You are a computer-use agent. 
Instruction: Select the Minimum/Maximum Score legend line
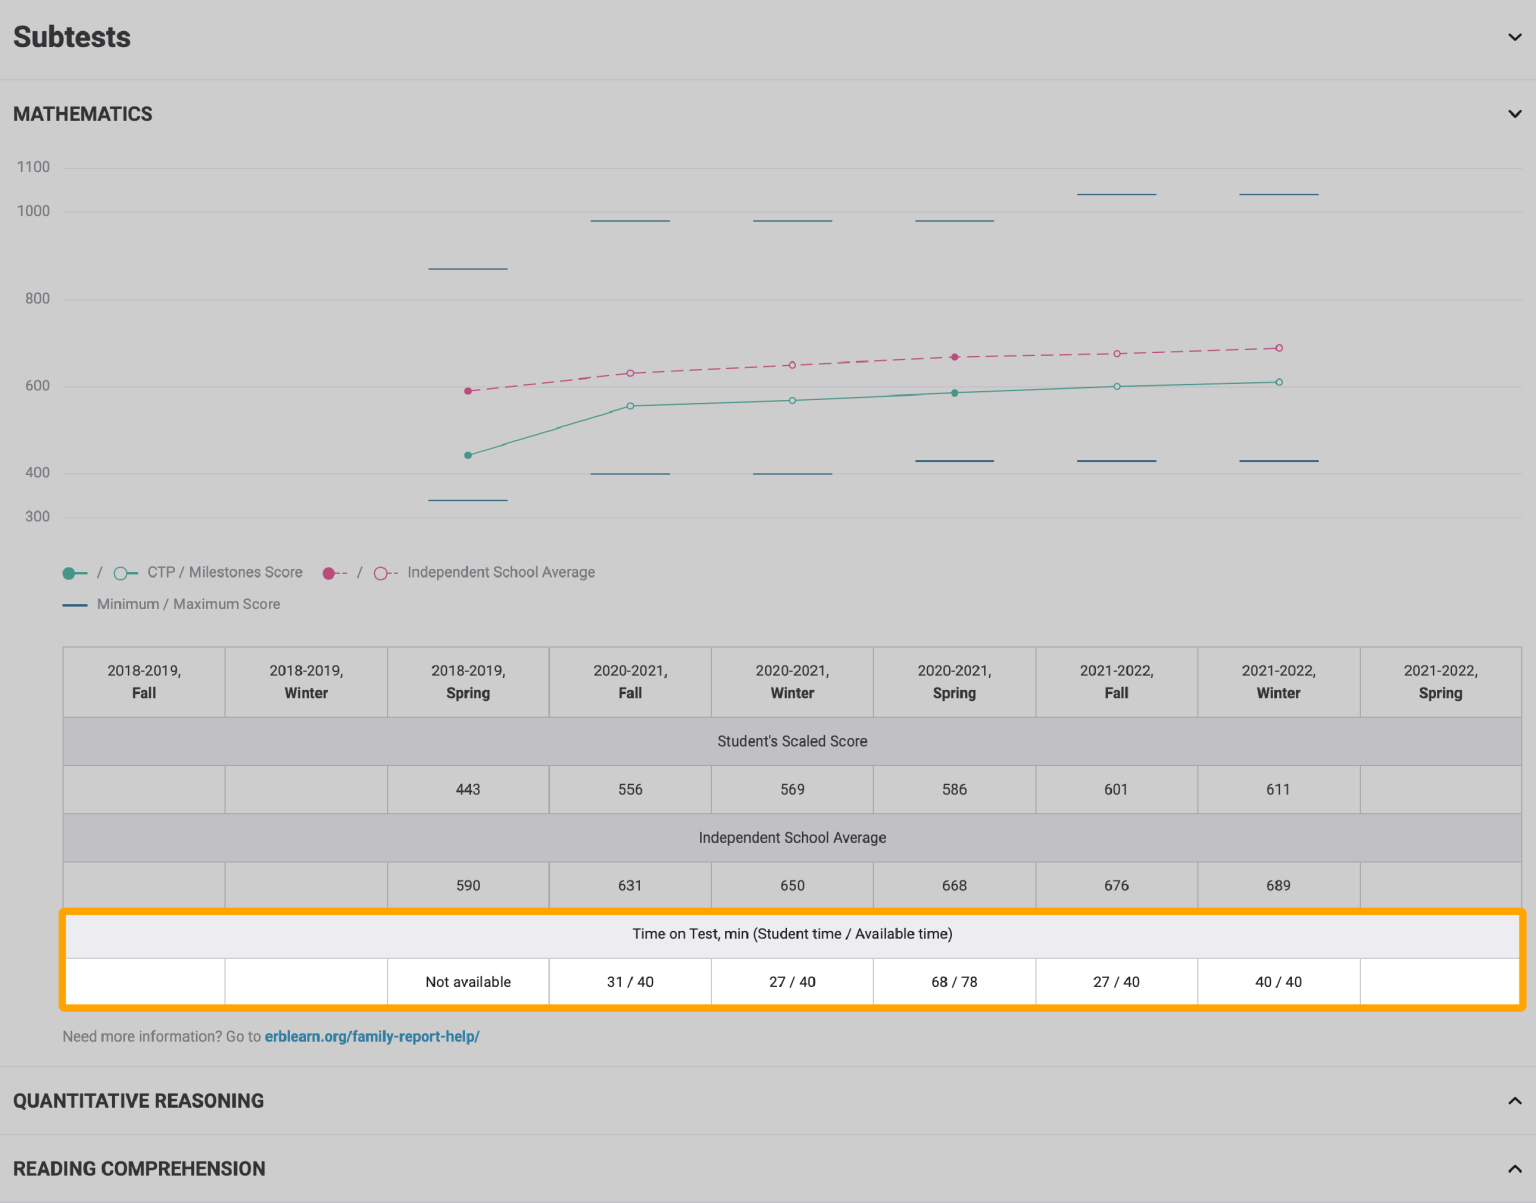[x=75, y=604]
